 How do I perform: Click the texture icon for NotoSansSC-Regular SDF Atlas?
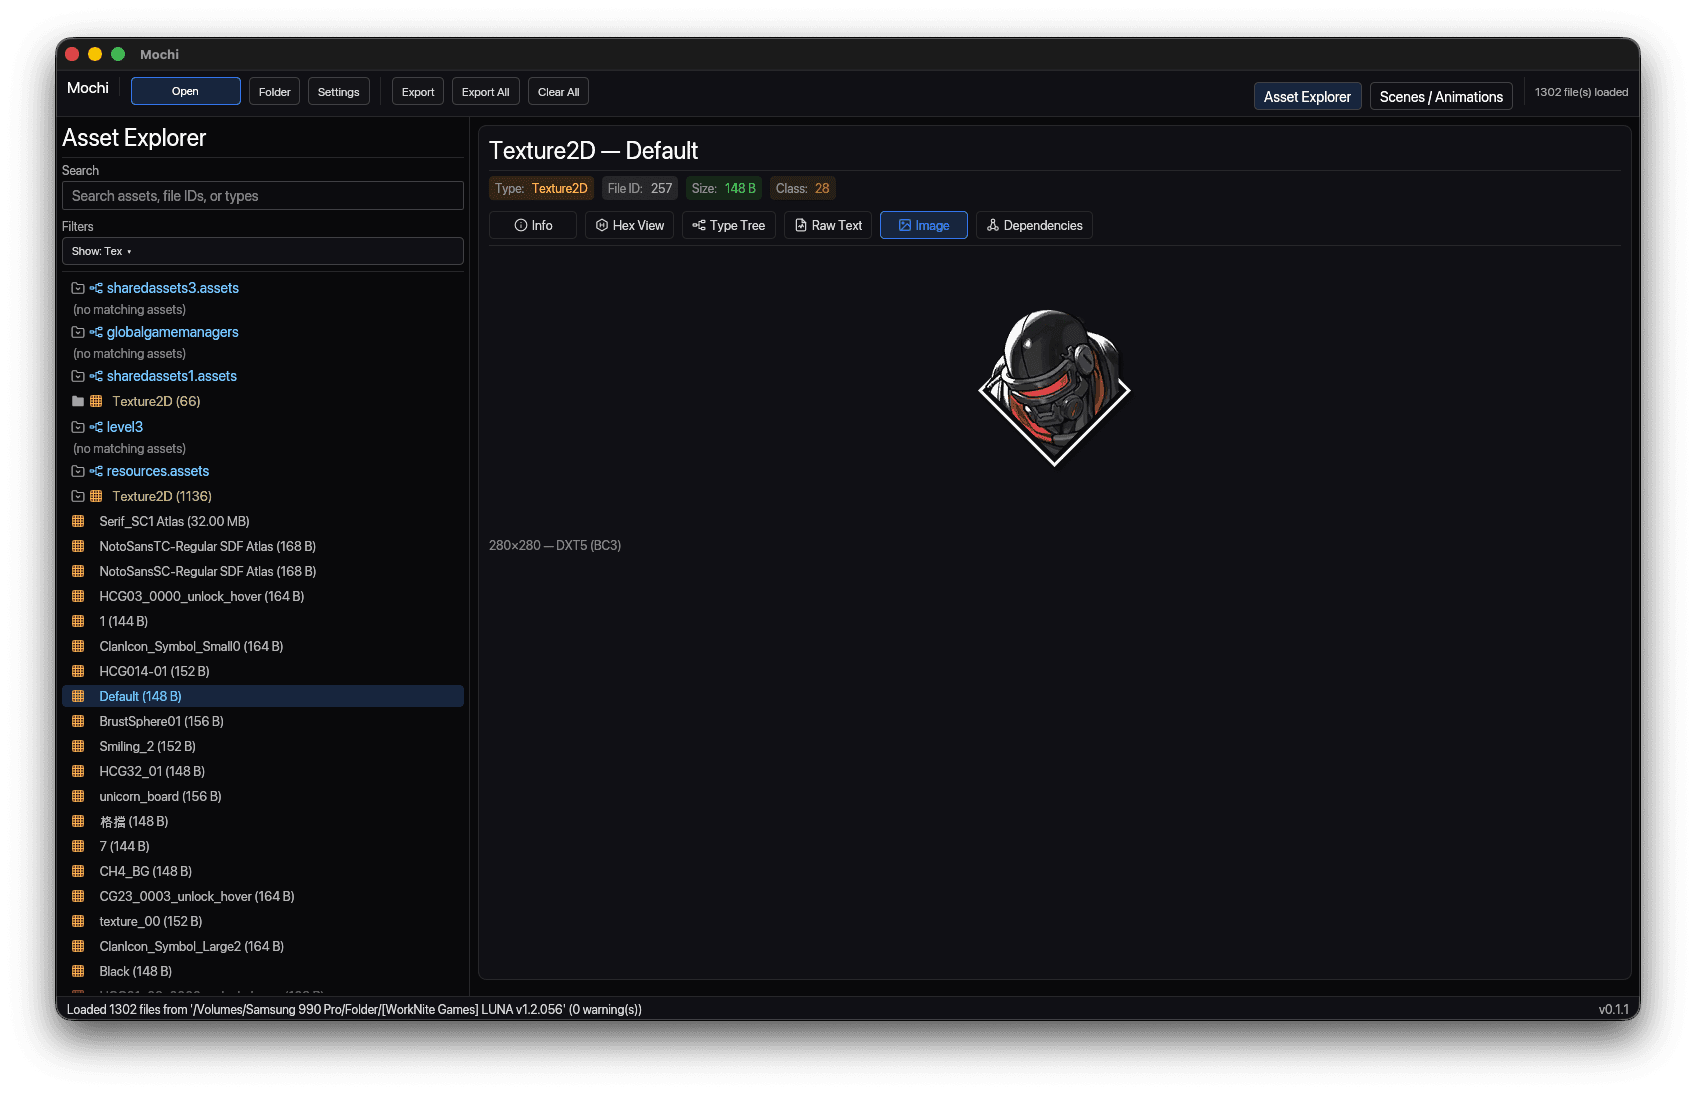(78, 571)
